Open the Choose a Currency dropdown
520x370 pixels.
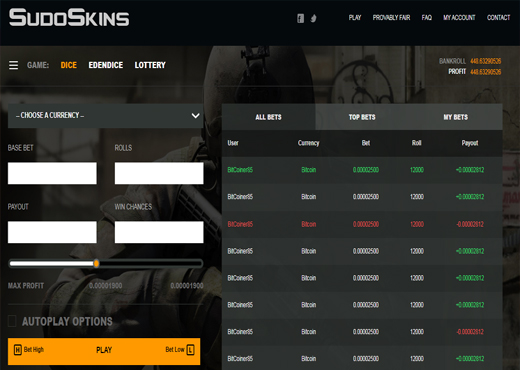point(105,116)
